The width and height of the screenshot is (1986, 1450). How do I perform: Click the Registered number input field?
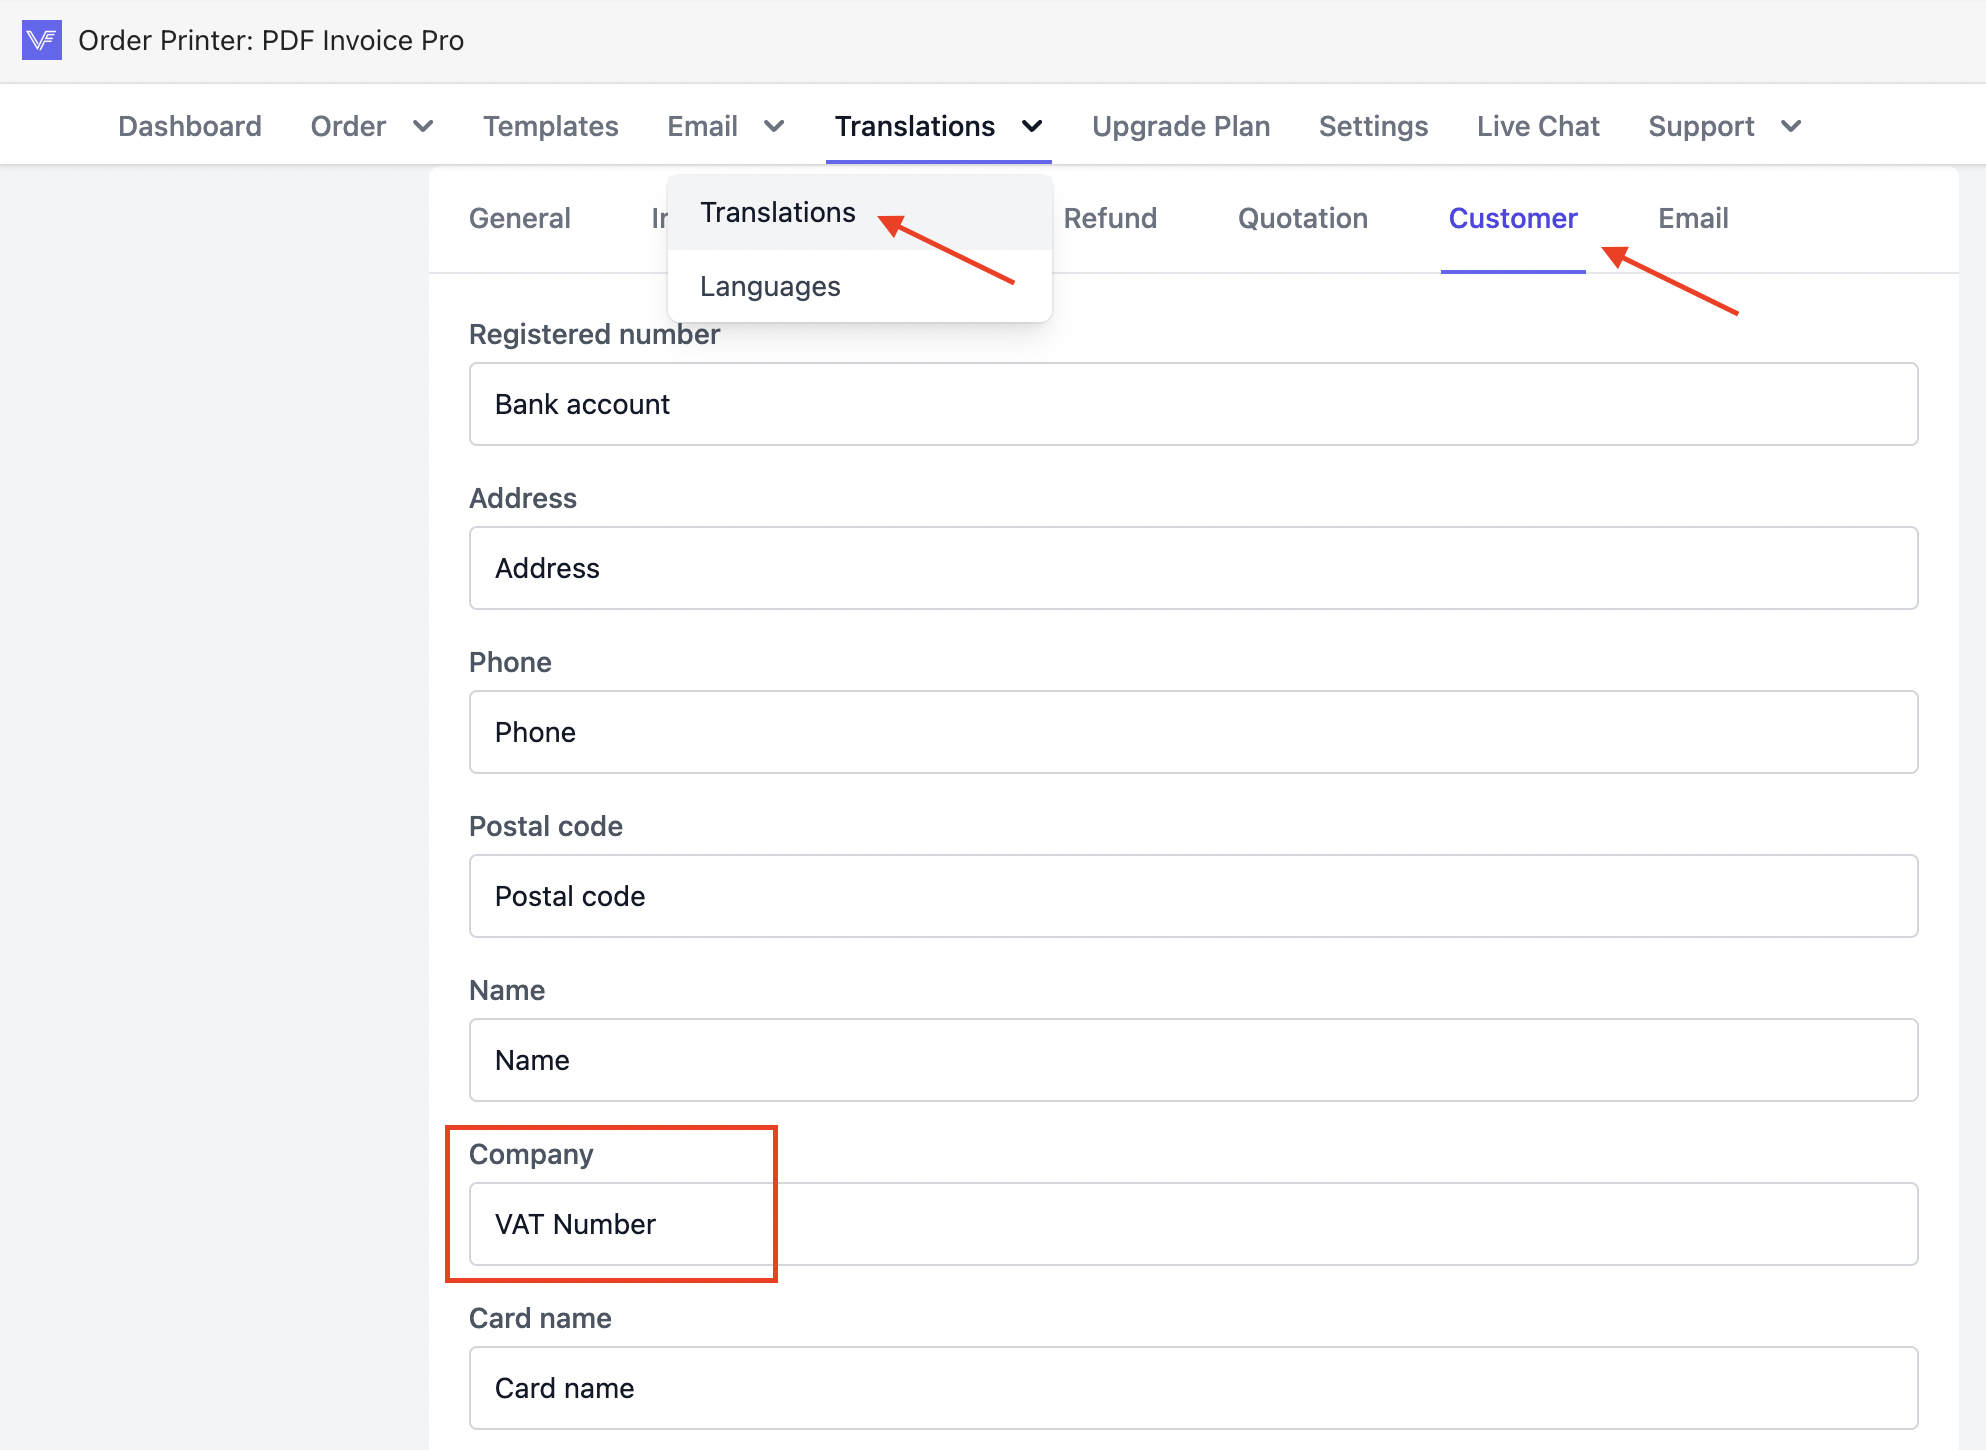1192,404
